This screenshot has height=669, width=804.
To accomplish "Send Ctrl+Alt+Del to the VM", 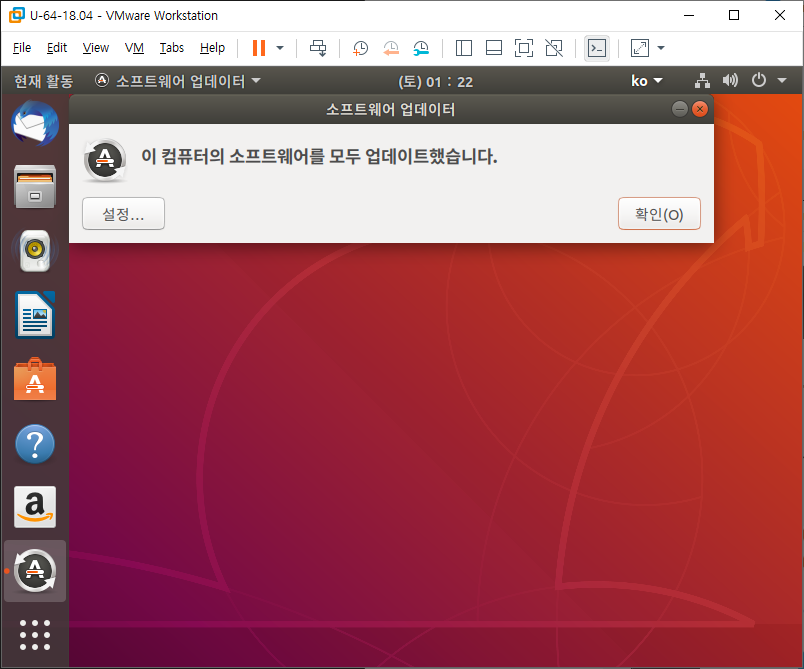I will pos(318,48).
